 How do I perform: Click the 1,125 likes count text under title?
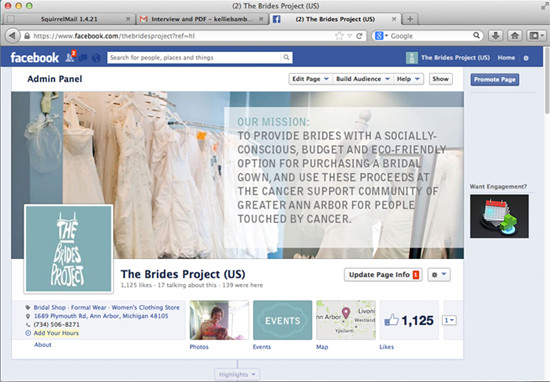point(136,285)
